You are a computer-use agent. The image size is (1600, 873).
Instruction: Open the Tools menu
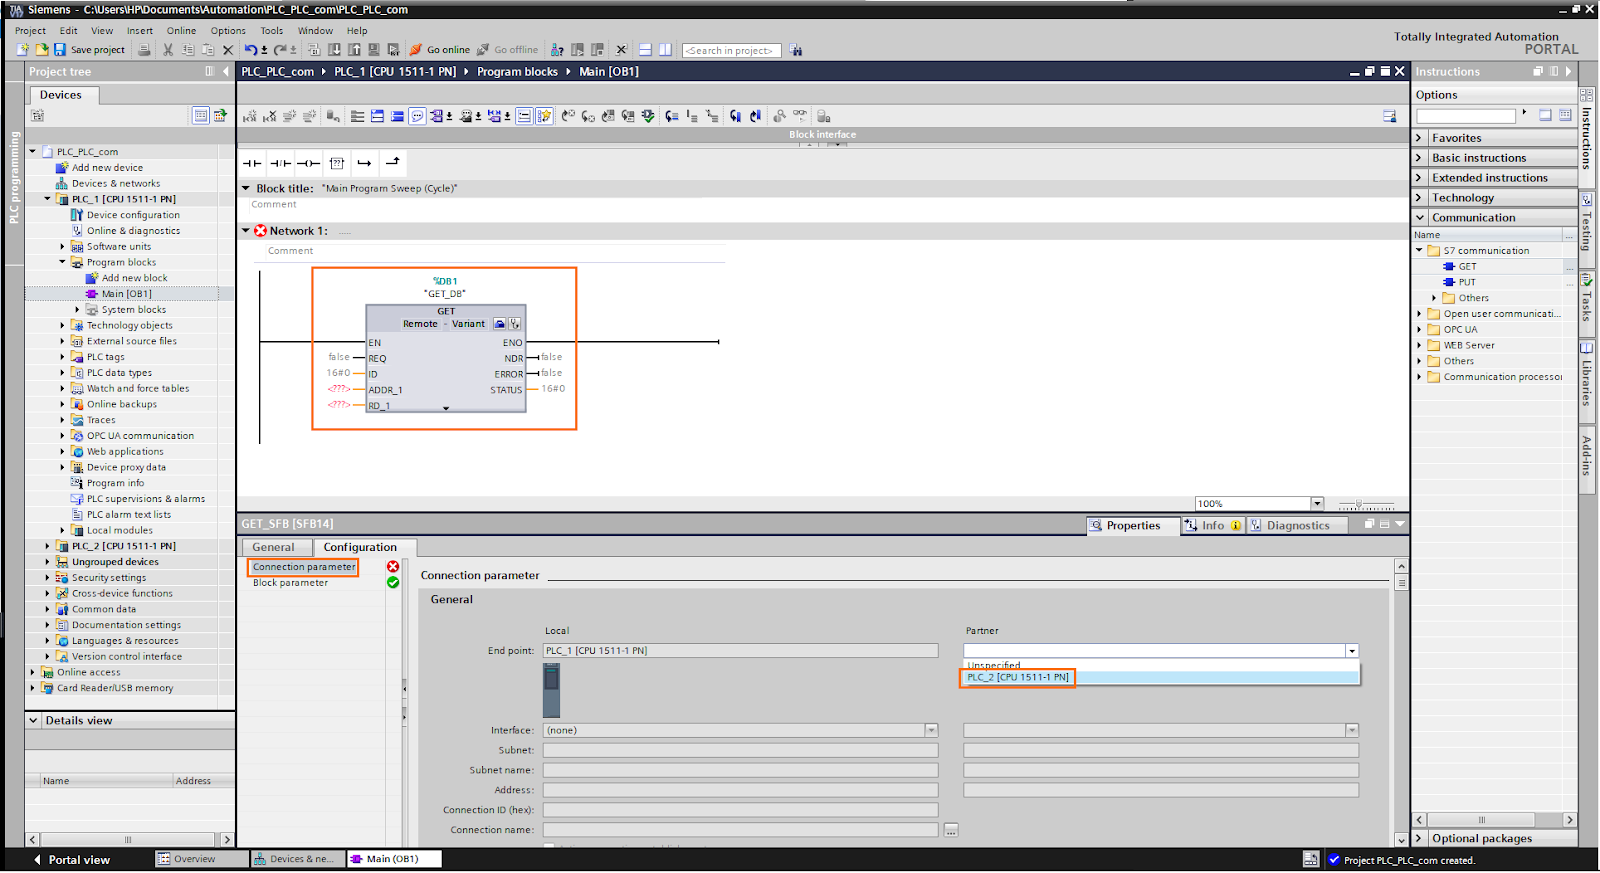pyautogui.click(x=272, y=31)
